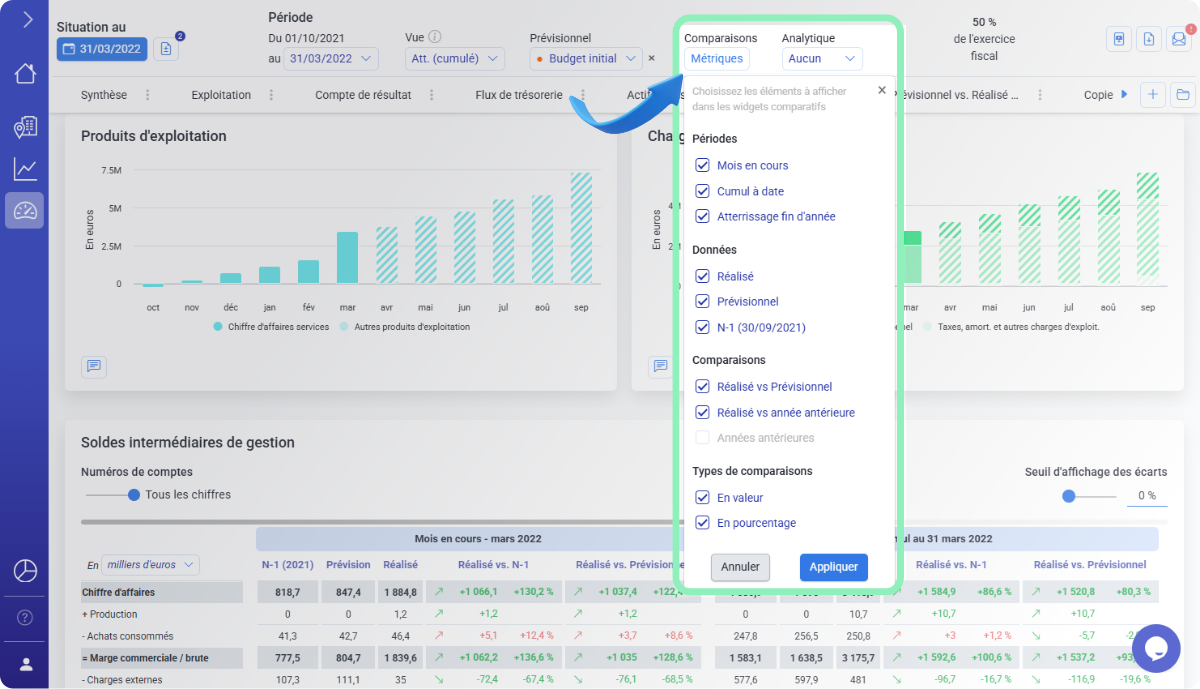
Task: Open the pie chart sidebar icon
Action: [x=25, y=570]
